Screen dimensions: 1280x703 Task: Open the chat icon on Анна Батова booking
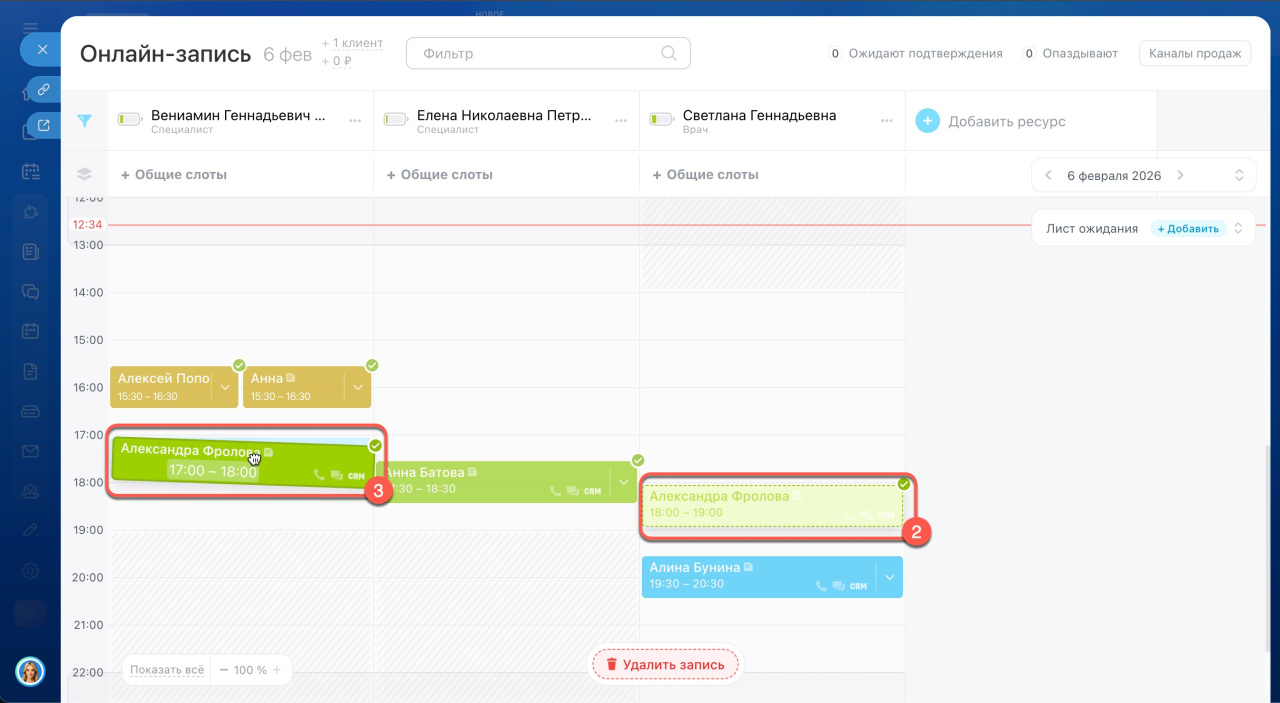572,491
